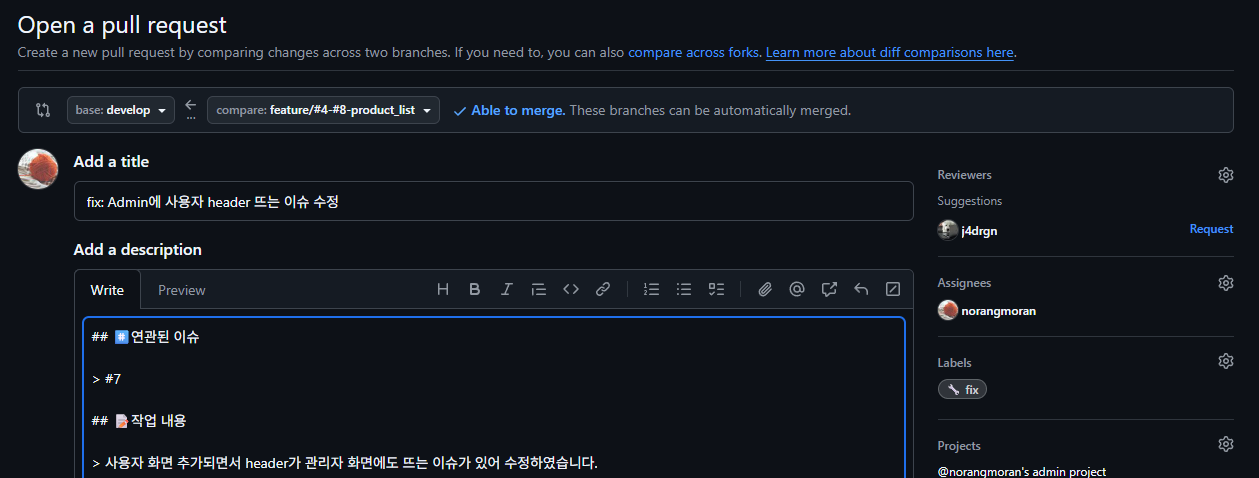
Task: Attach files with the paperclip icon
Action: (x=765, y=290)
